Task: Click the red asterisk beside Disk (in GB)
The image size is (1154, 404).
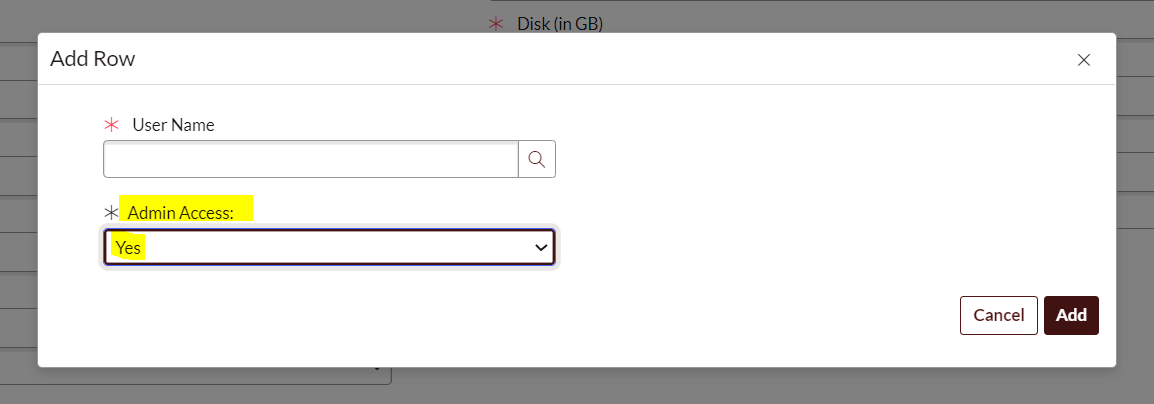Action: [496, 24]
